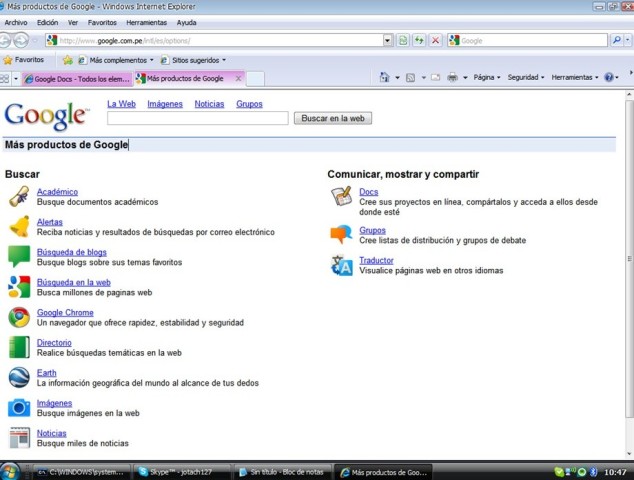The height and width of the screenshot is (480, 634).
Task: Open Skype from the taskbar
Action: (181, 472)
